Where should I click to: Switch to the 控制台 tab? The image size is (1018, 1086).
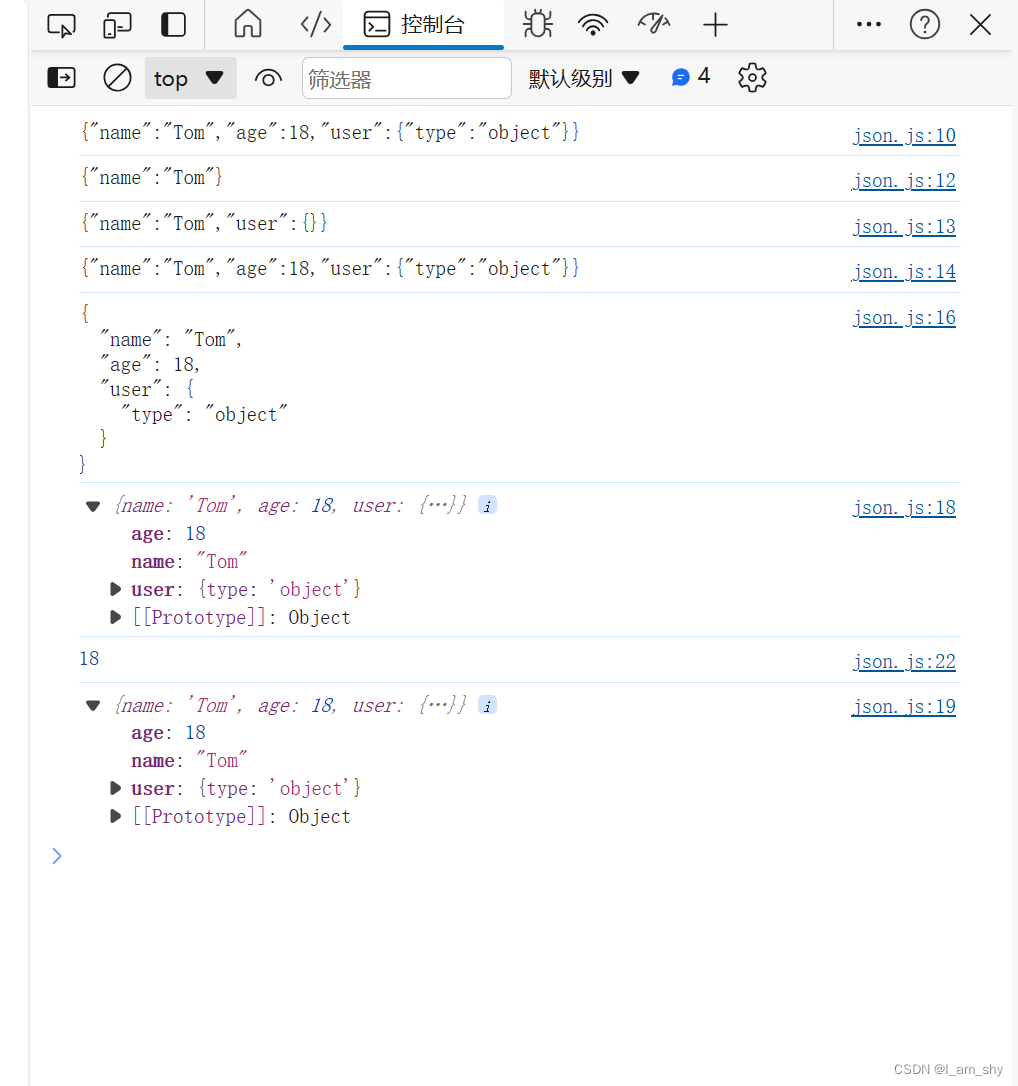(423, 24)
